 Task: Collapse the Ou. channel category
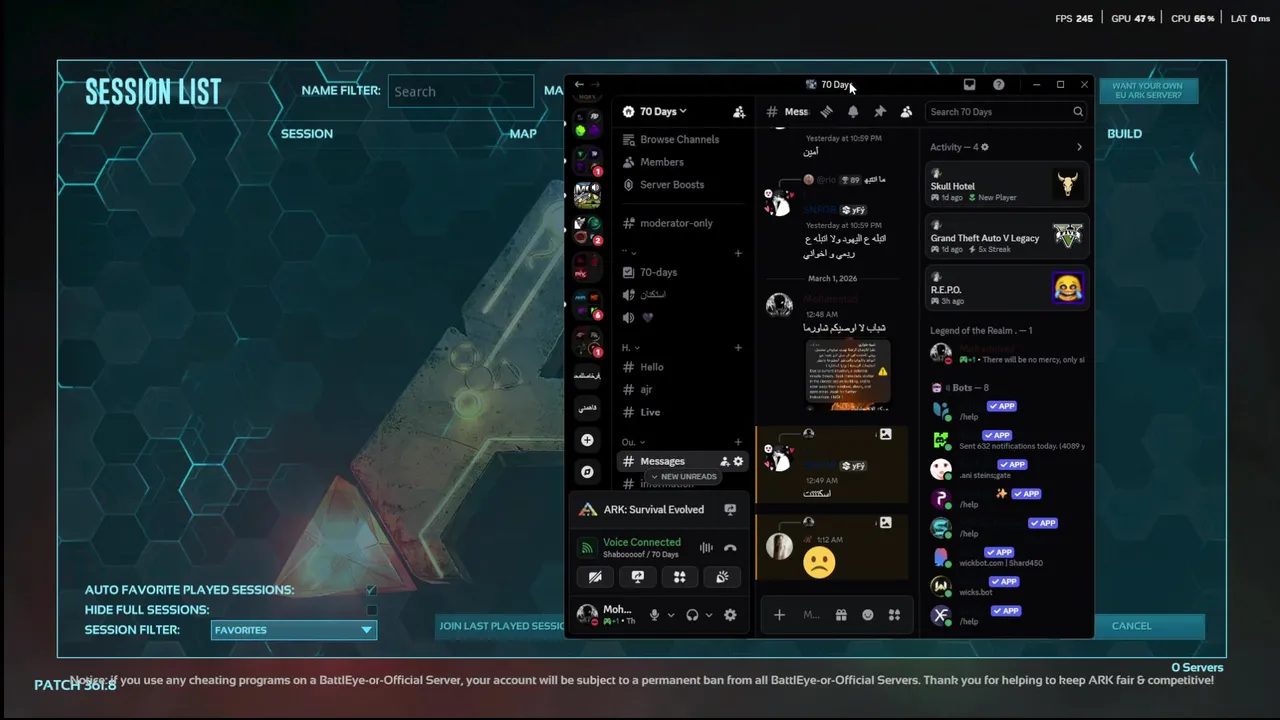pos(633,442)
